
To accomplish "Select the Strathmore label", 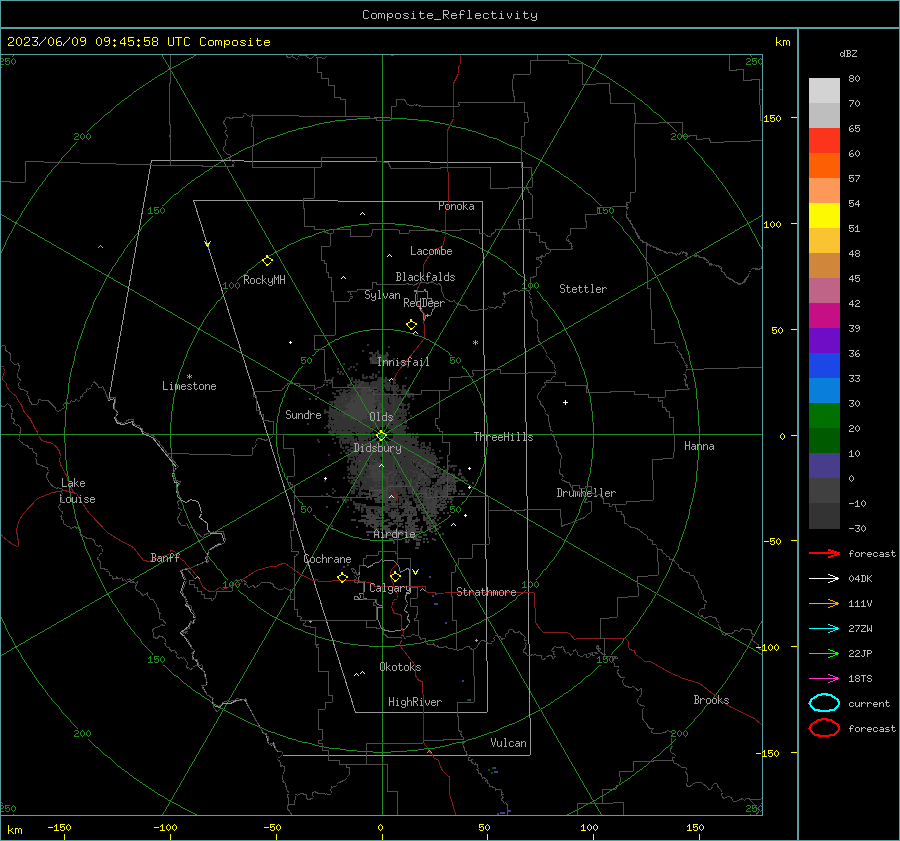I will (x=486, y=592).
